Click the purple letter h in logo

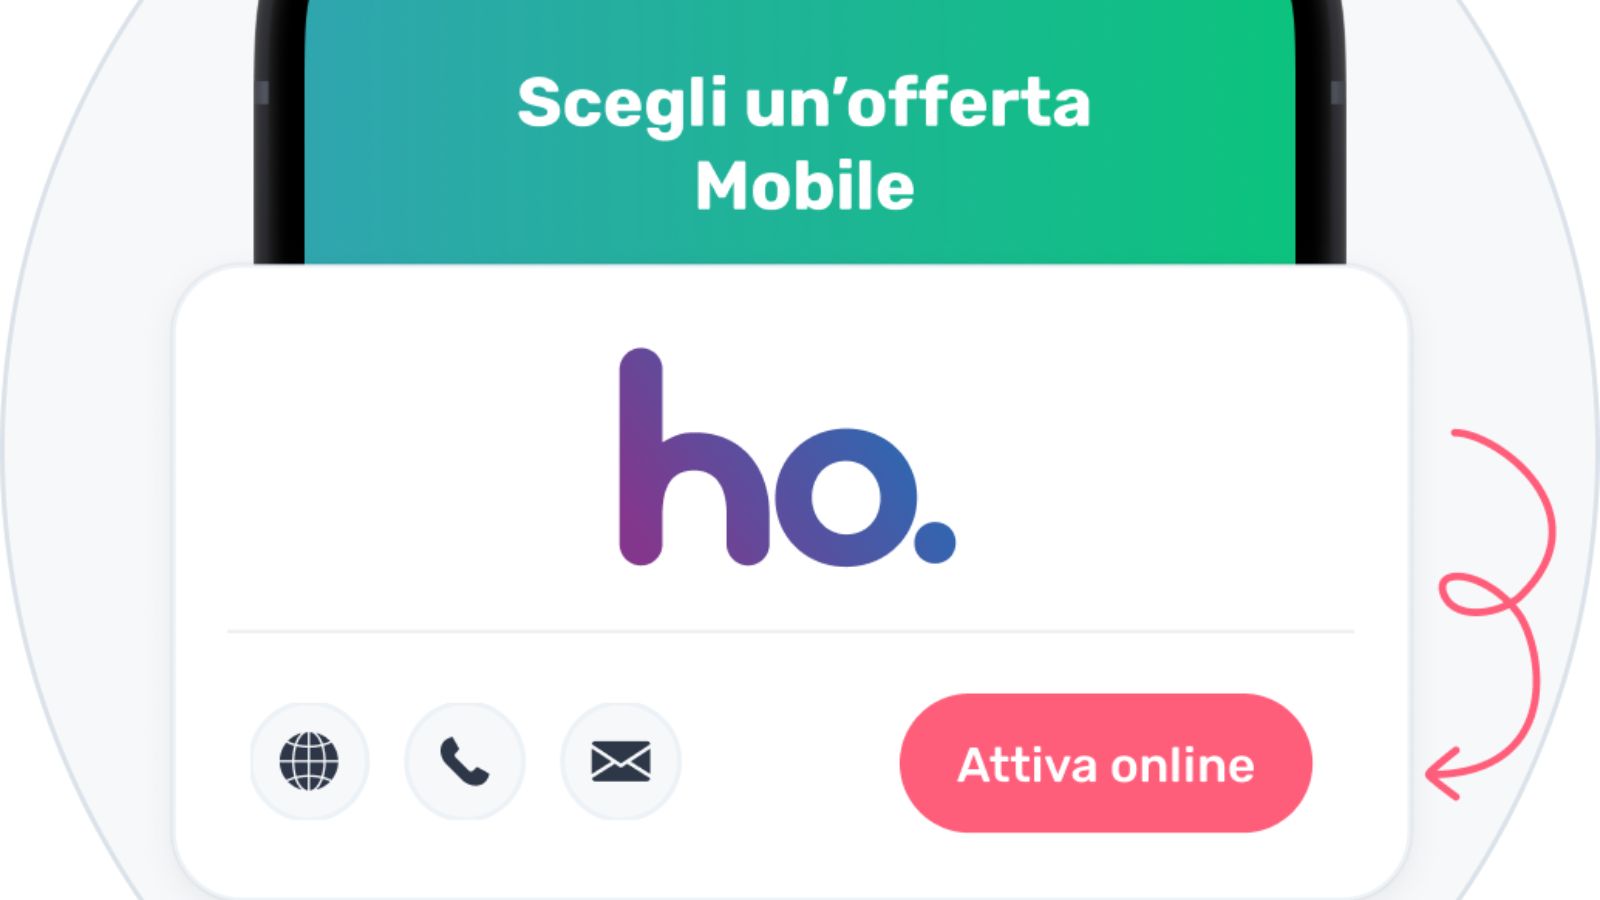point(694,457)
